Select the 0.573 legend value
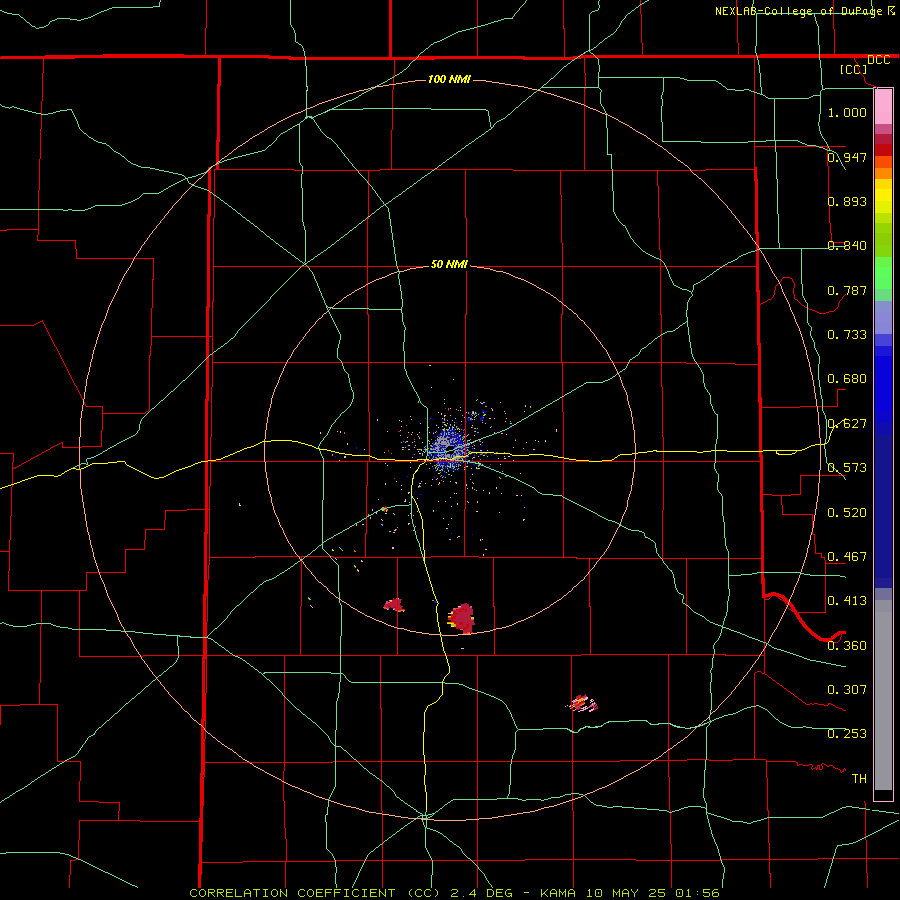Viewport: 900px width, 900px height. (x=847, y=468)
